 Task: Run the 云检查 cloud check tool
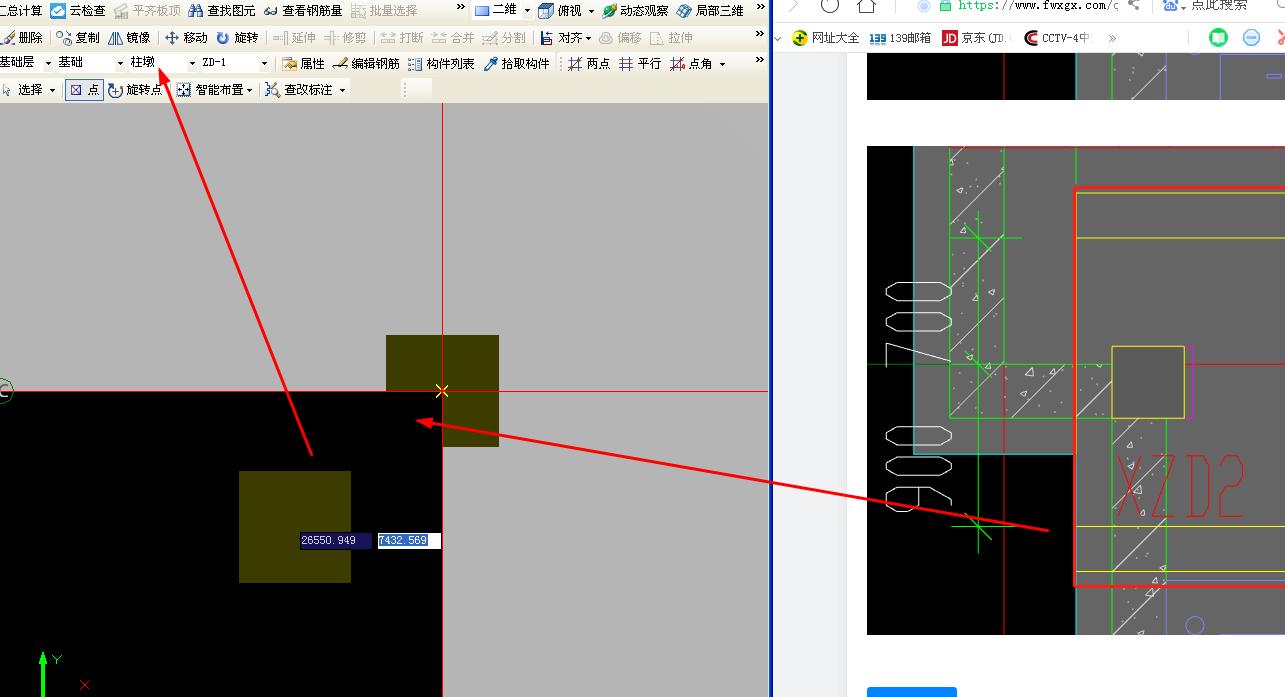(78, 11)
